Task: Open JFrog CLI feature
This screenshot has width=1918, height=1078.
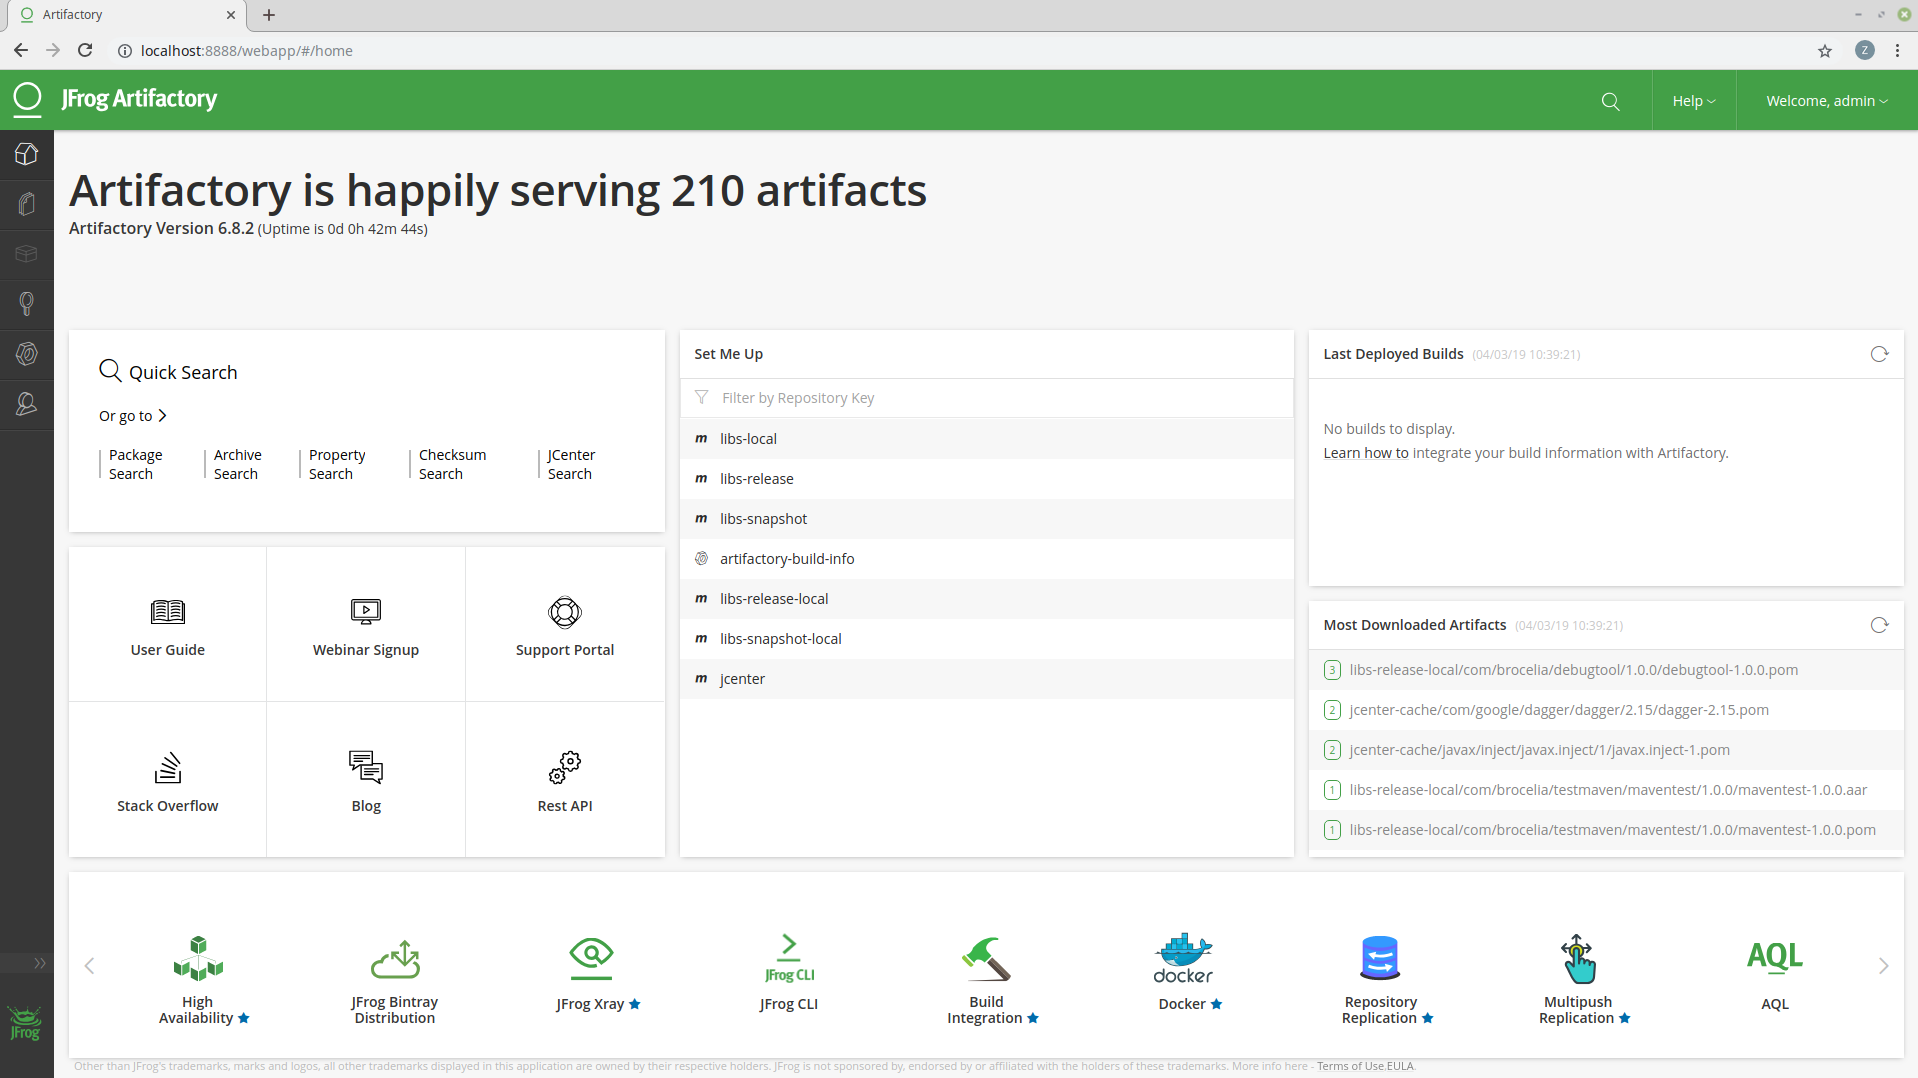Action: pyautogui.click(x=789, y=975)
